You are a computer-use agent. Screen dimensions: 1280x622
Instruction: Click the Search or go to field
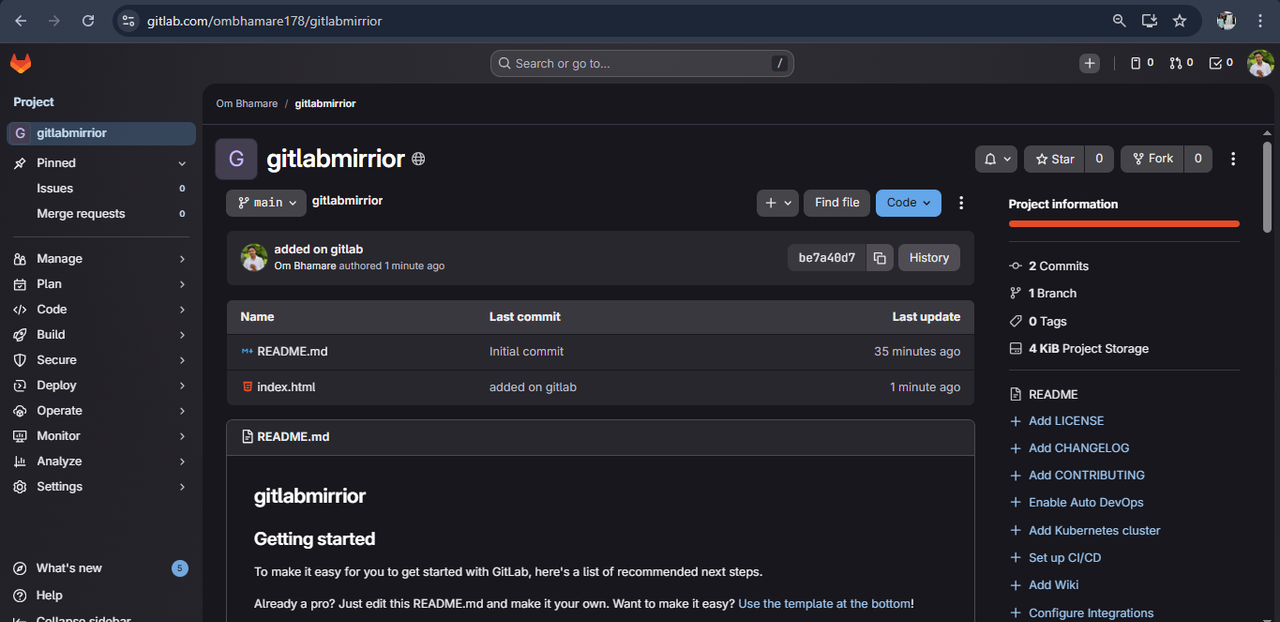642,63
